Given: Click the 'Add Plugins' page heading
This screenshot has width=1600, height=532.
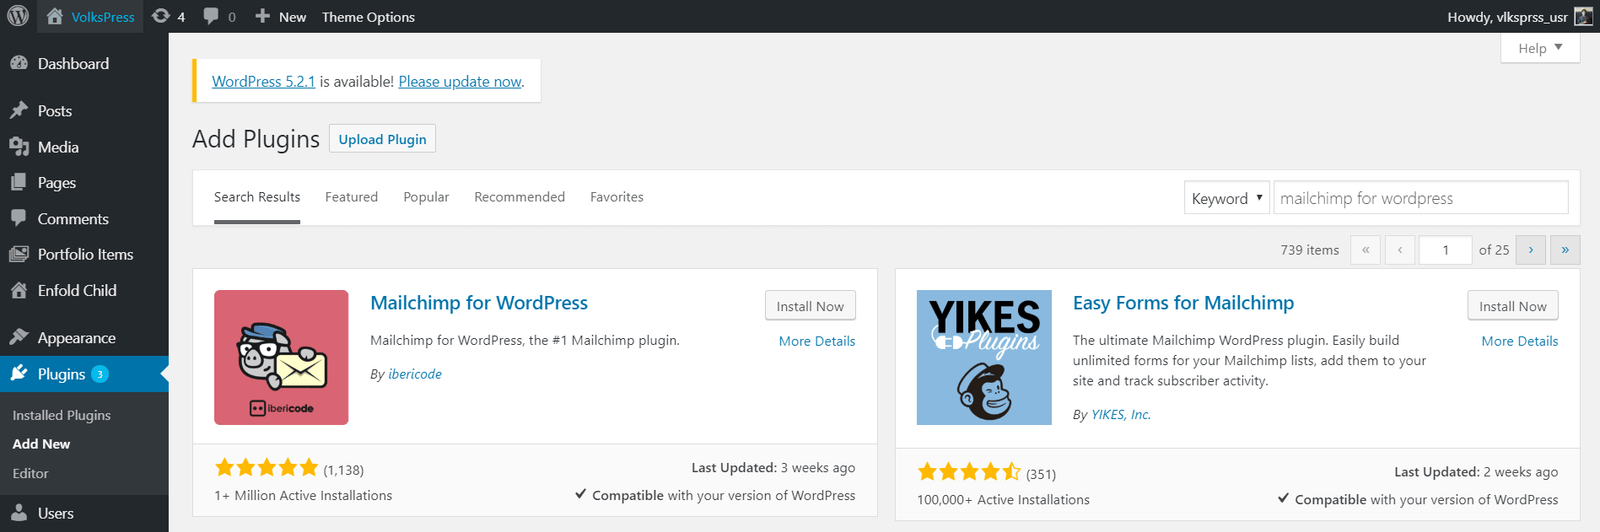Looking at the screenshot, I should click(x=256, y=139).
